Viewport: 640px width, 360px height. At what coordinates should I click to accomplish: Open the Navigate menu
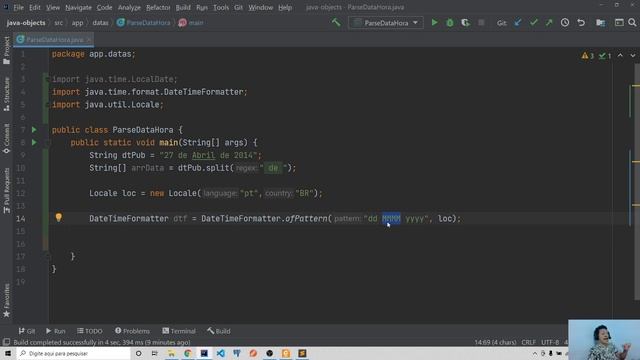[x=78, y=7]
